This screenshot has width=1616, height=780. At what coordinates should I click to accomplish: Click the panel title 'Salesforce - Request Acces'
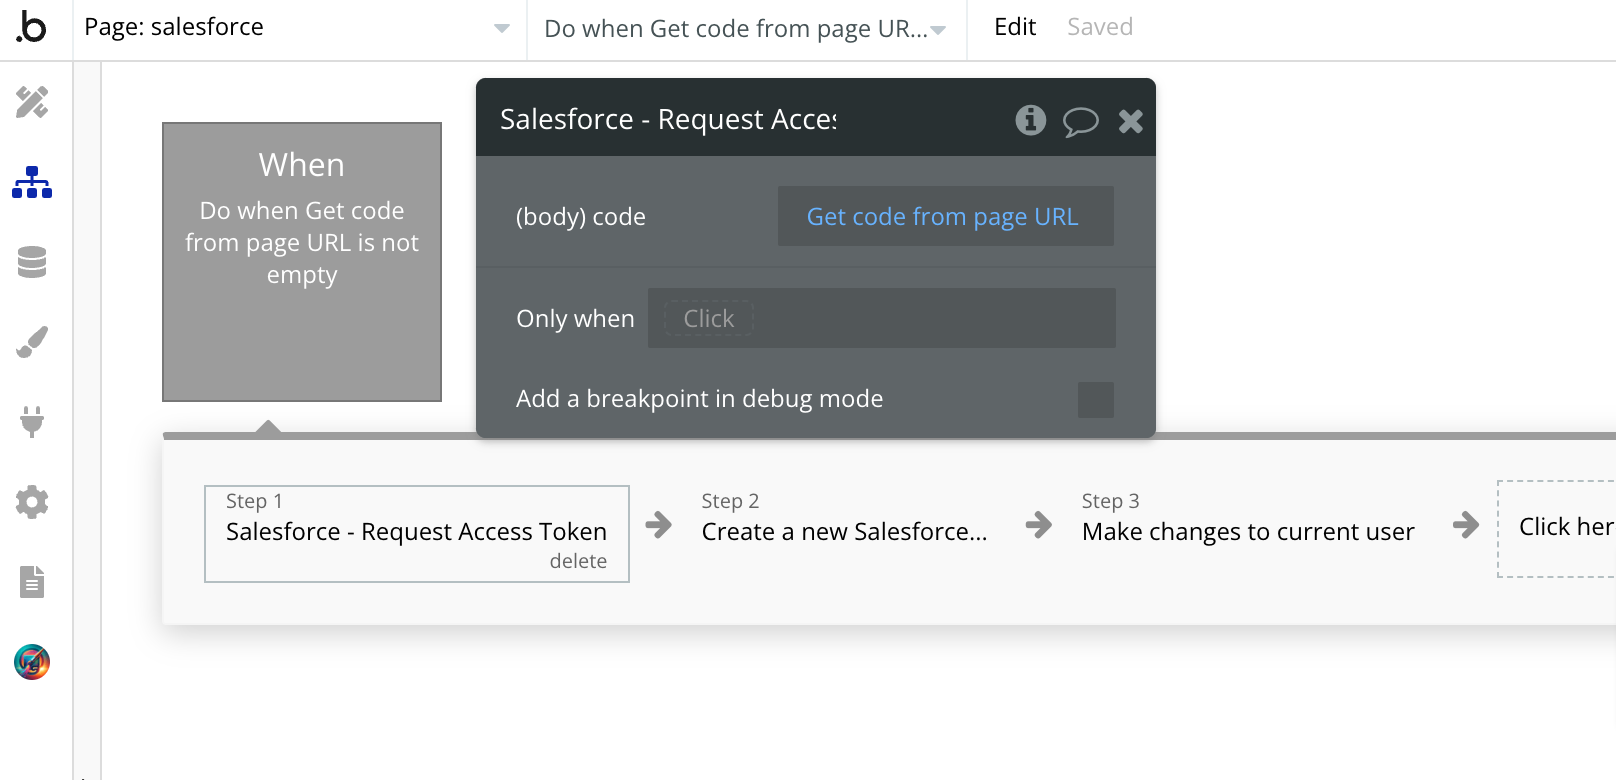668,119
